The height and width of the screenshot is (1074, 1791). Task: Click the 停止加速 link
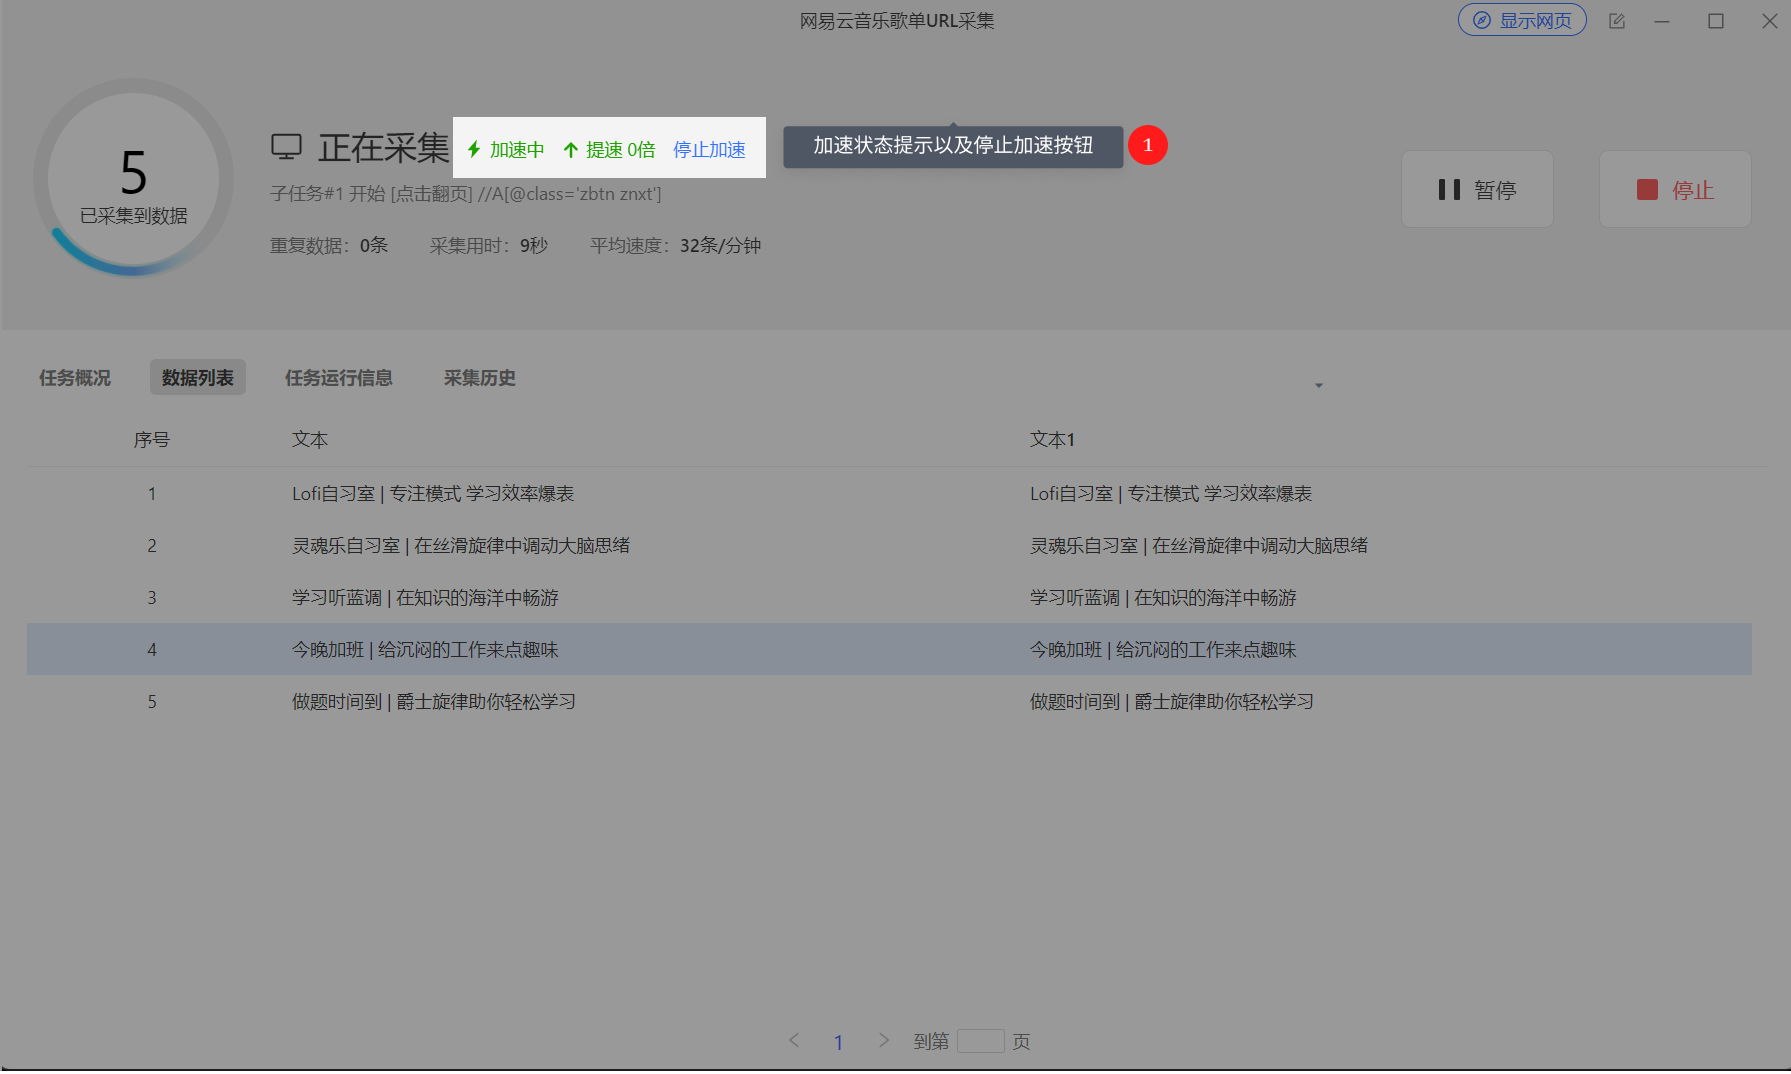pyautogui.click(x=709, y=149)
